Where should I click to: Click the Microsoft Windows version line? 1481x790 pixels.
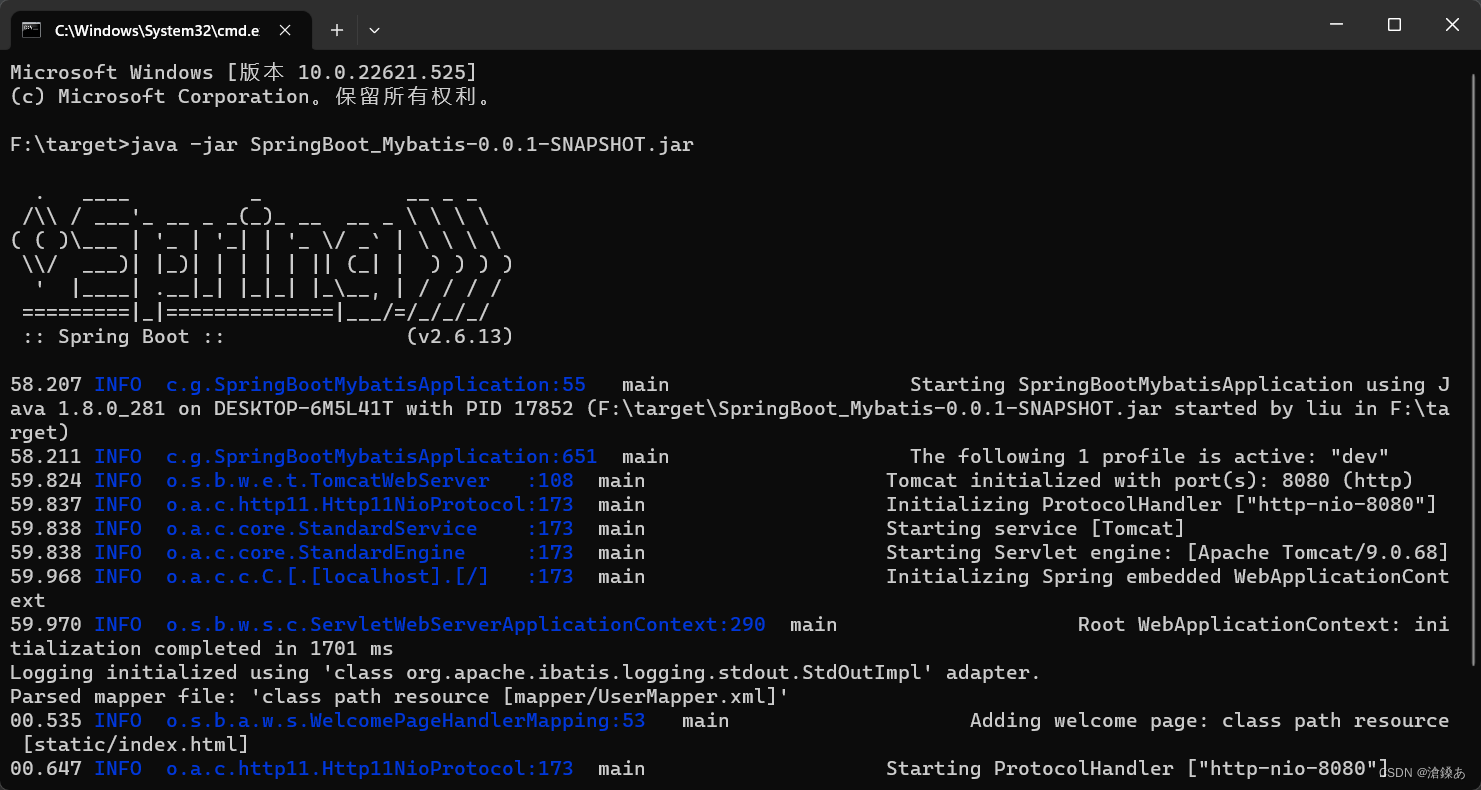pos(244,73)
